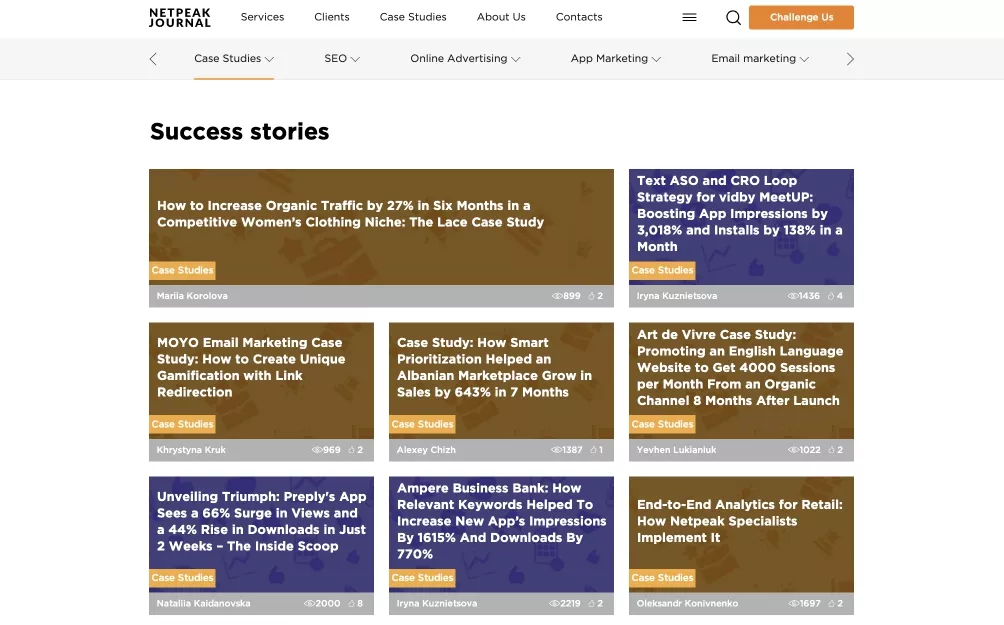Click like icon on Khrystyna Kruk card
Screen dimensions: 1004x625
351,450
